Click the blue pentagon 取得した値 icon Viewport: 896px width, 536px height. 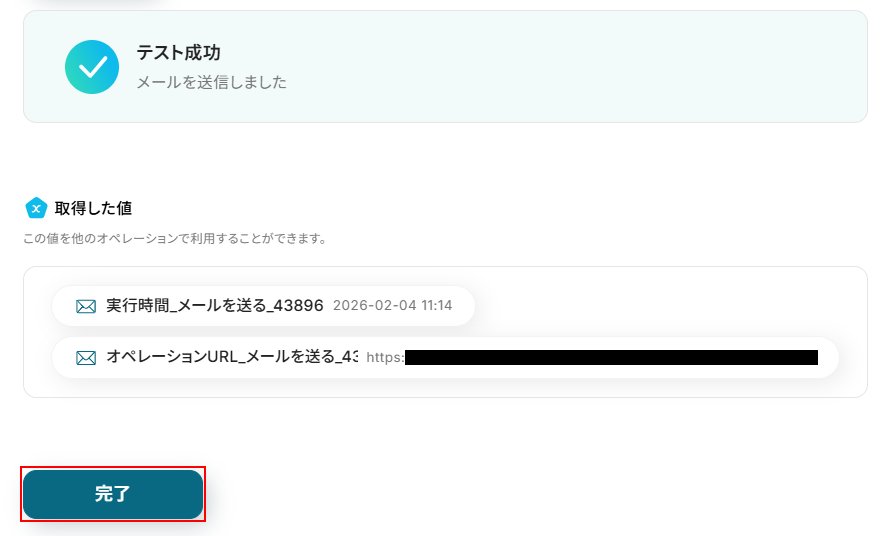pyautogui.click(x=36, y=208)
